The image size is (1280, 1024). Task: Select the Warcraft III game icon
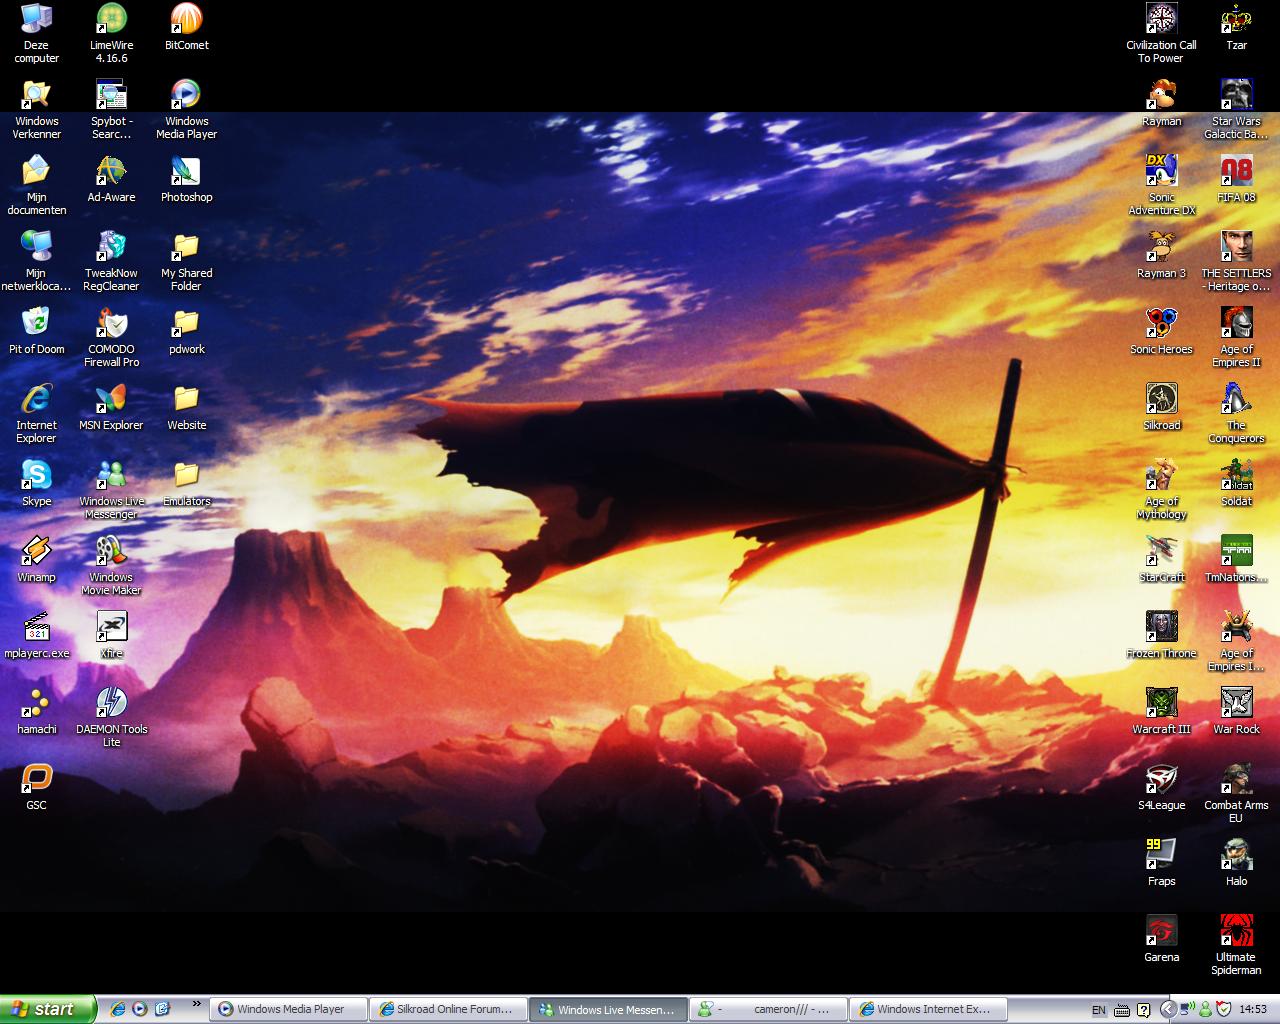click(1161, 704)
